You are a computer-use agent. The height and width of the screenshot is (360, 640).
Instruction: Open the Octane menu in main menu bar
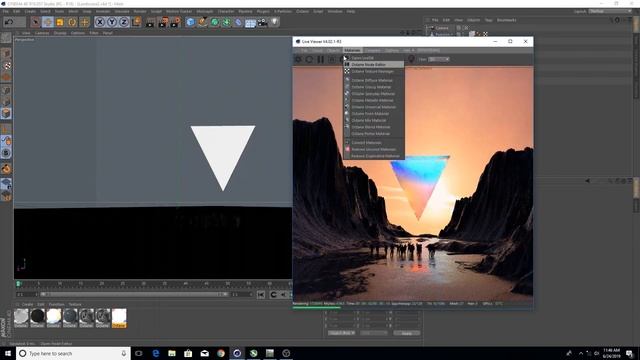(302, 11)
